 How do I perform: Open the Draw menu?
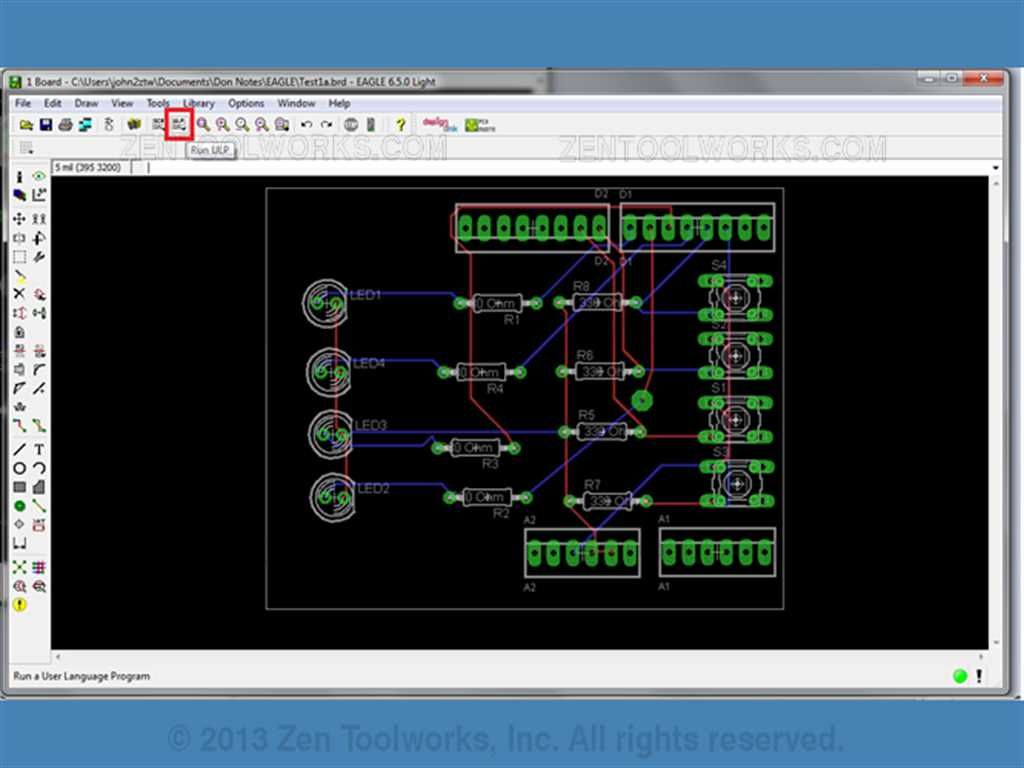[x=86, y=103]
